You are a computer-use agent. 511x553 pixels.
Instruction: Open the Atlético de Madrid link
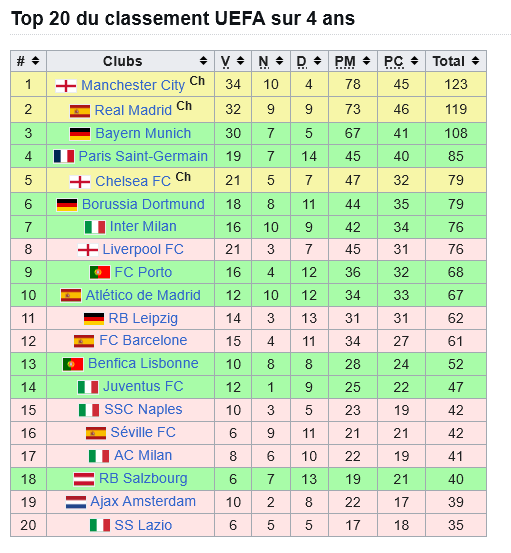(x=143, y=295)
